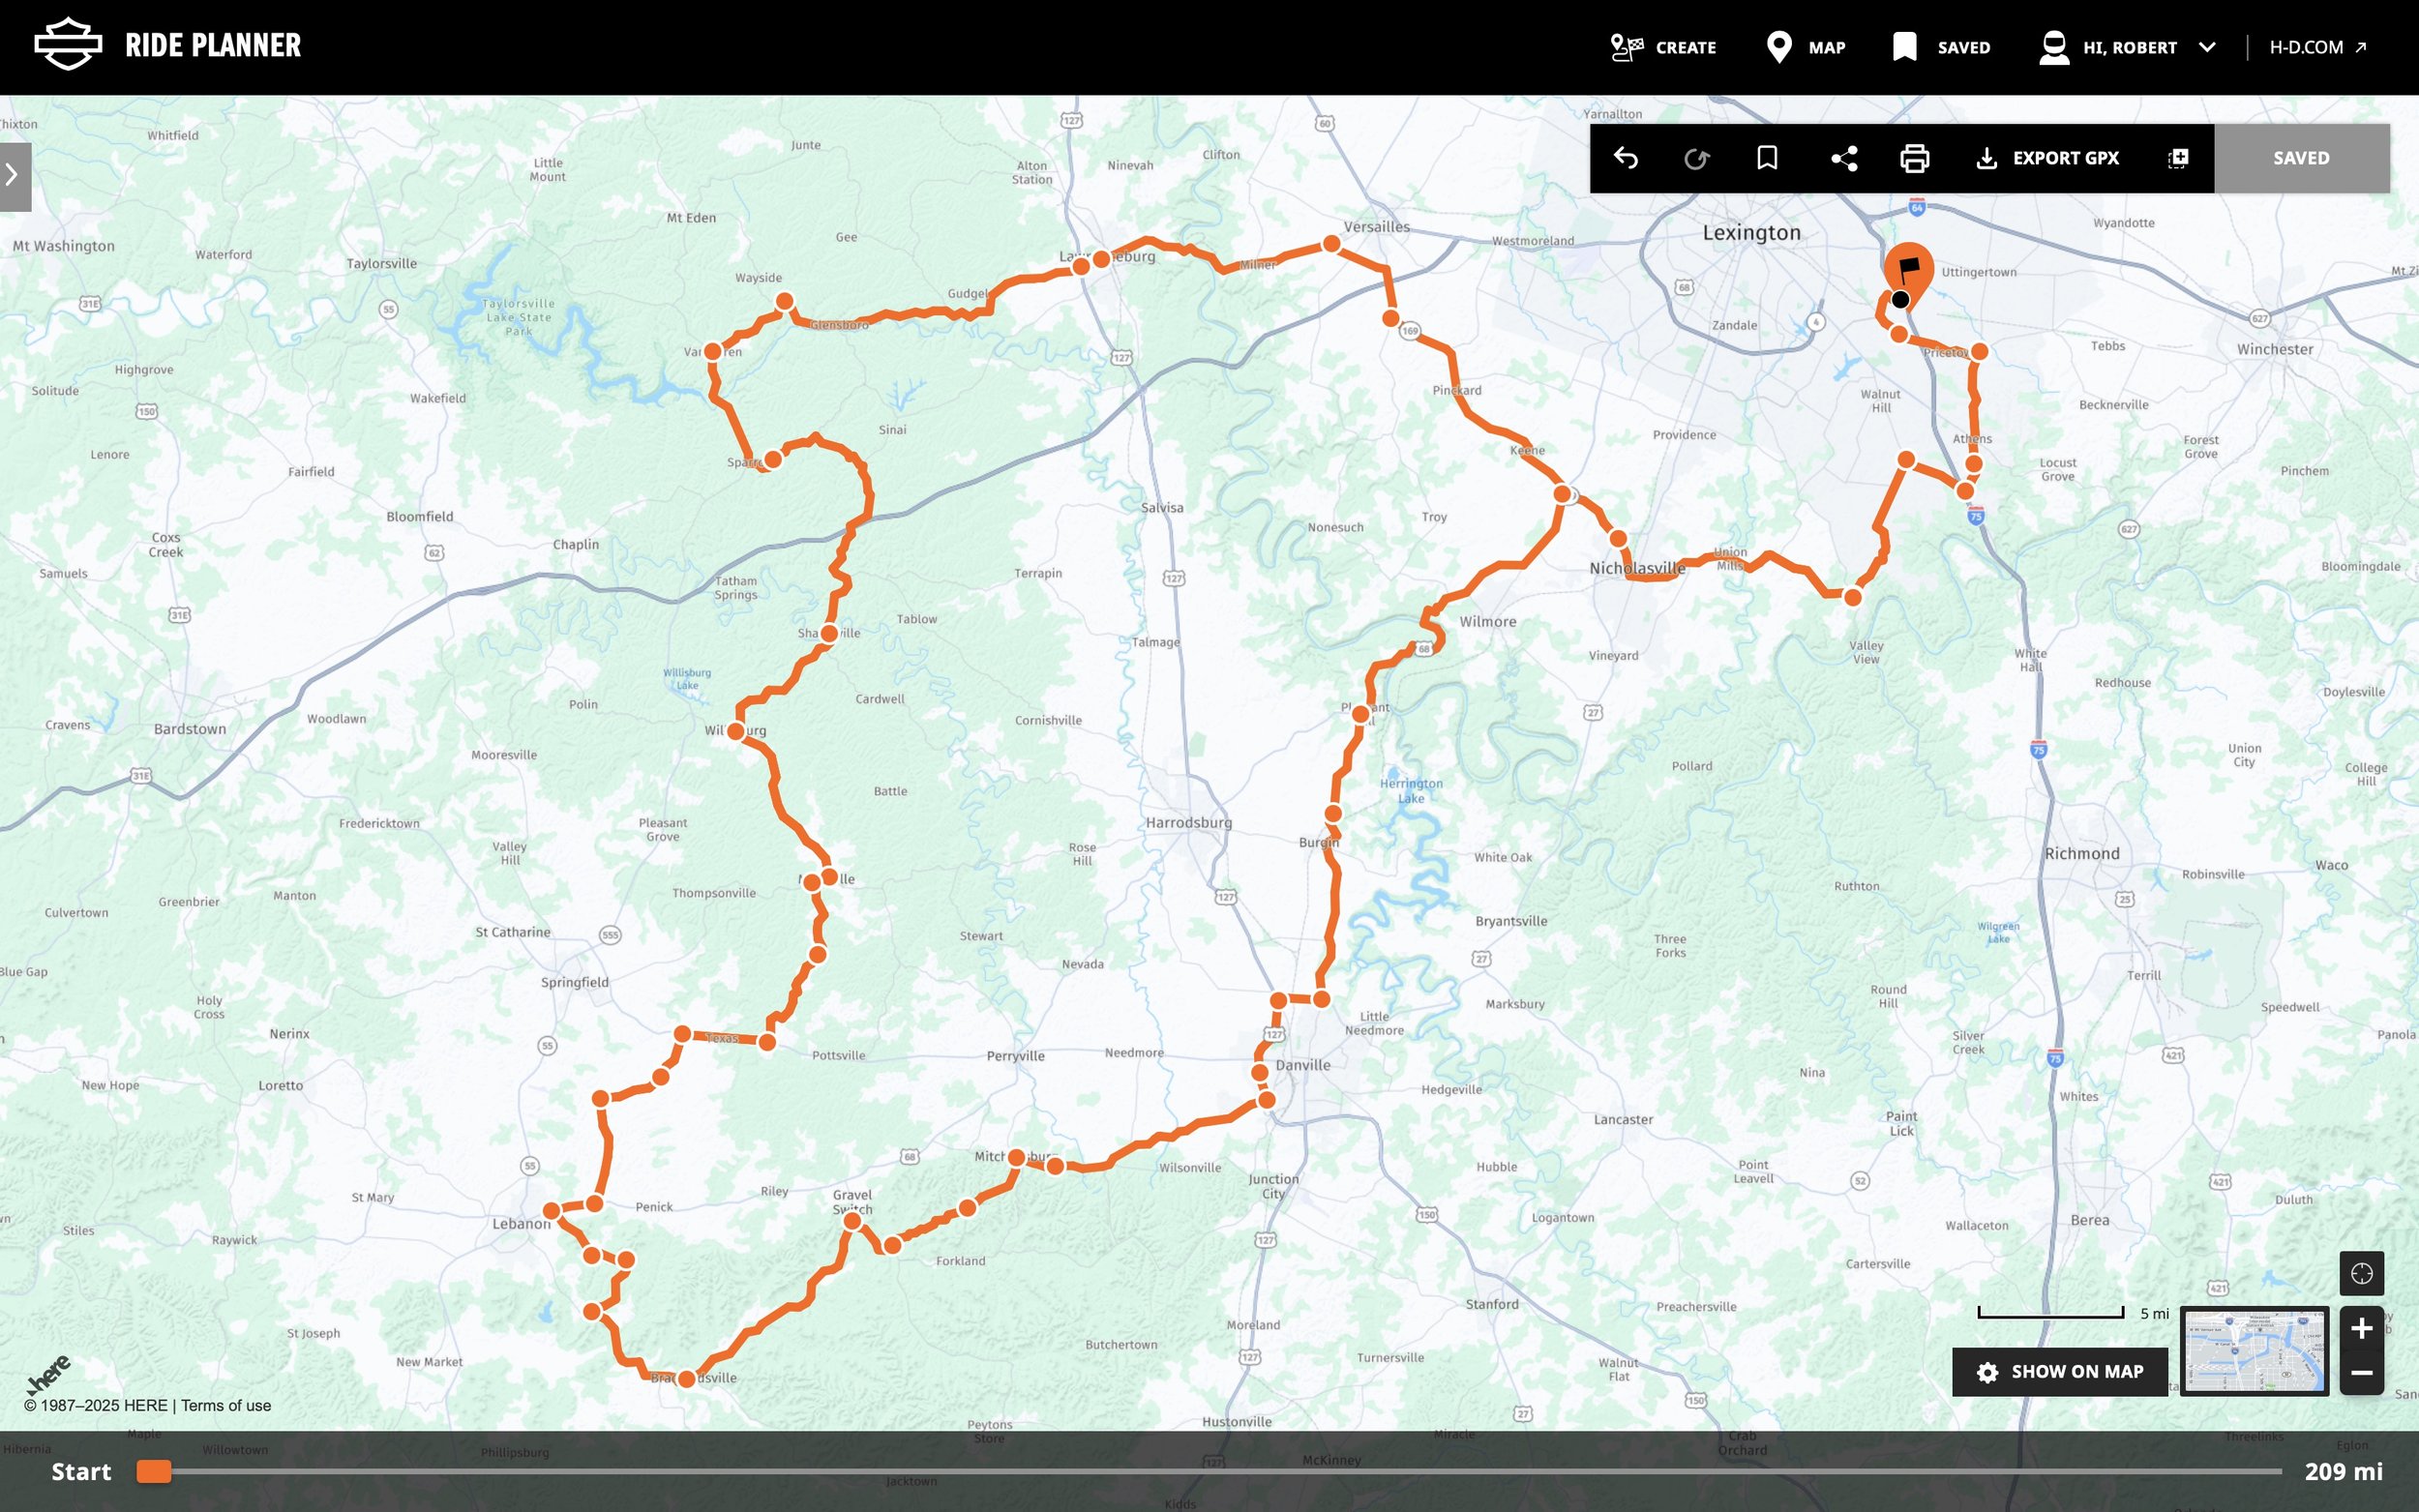Toggle the map style thumbnail
This screenshot has width=2419, height=1512.
pos(2254,1350)
